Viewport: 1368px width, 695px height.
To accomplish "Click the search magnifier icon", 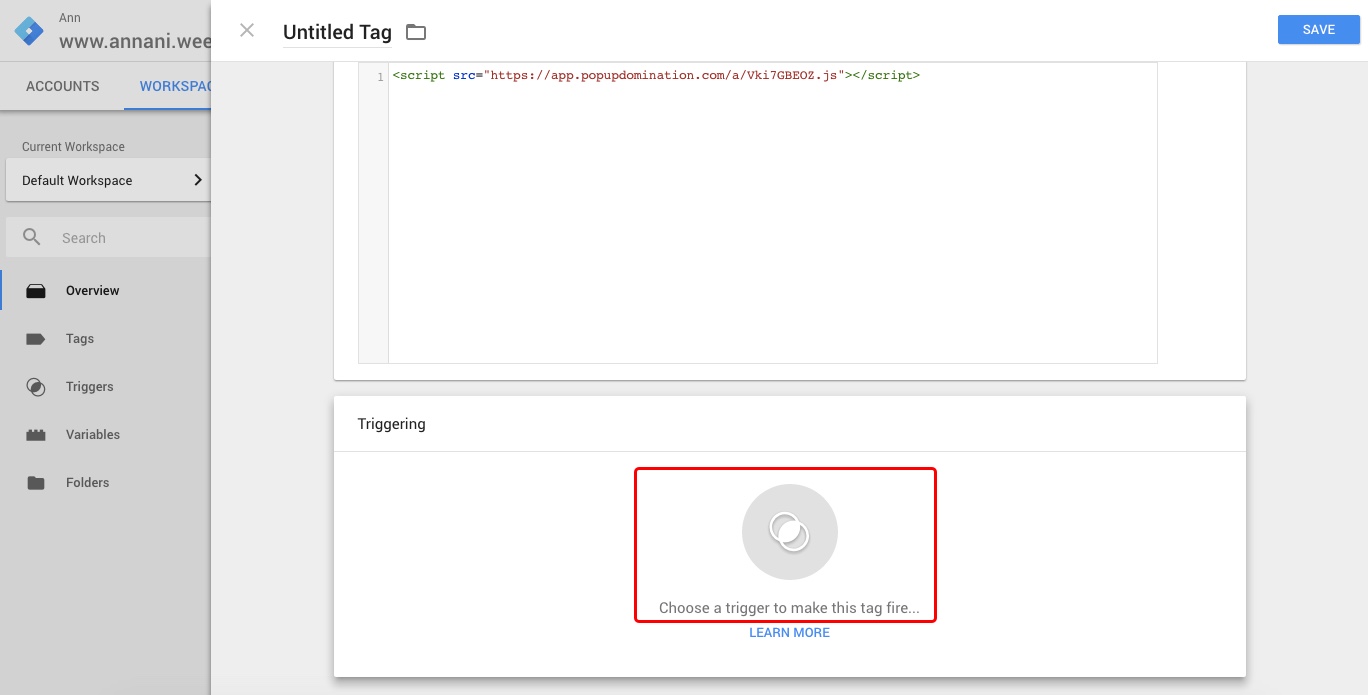I will [32, 237].
